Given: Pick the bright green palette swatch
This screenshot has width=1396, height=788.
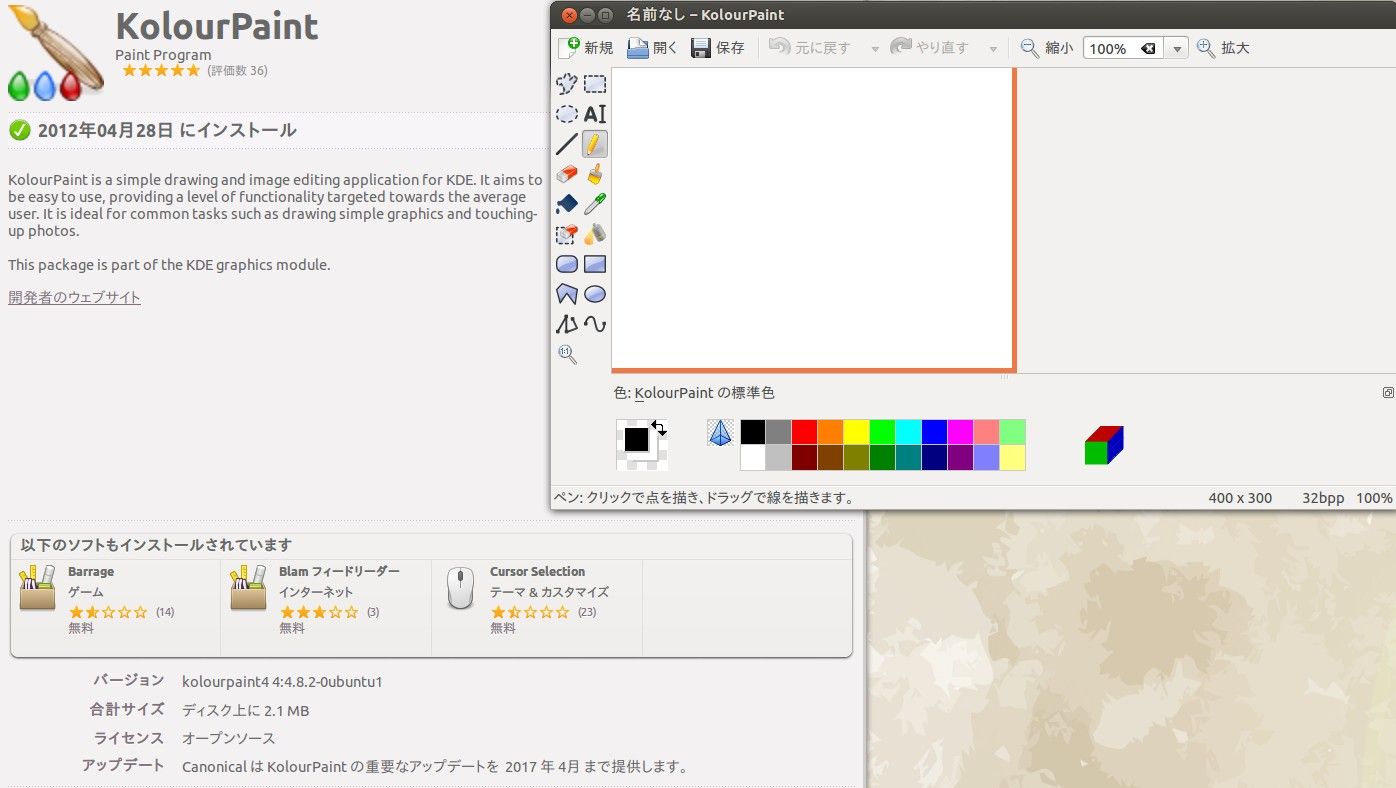Looking at the screenshot, I should pyautogui.click(x=883, y=432).
